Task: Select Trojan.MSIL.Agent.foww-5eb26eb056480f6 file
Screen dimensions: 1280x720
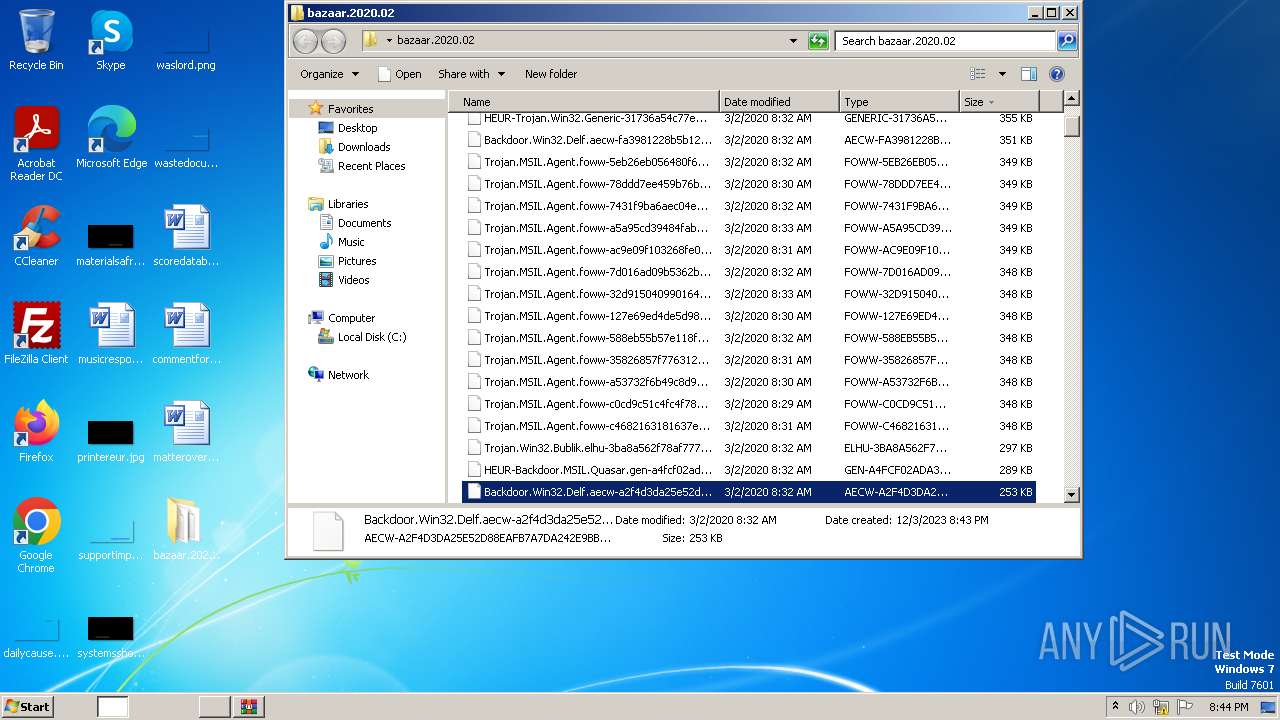Action: [x=750, y=162]
